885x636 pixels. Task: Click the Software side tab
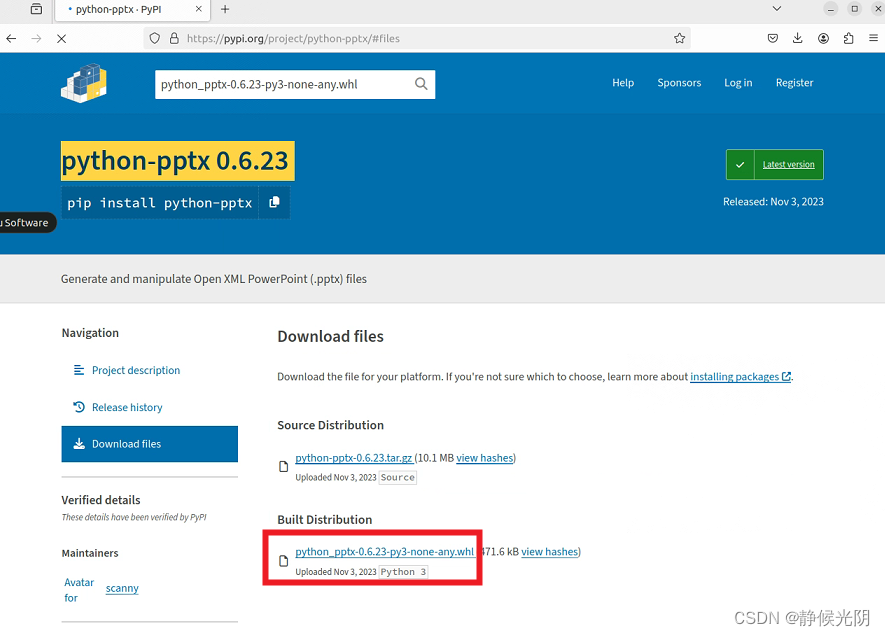tap(26, 222)
